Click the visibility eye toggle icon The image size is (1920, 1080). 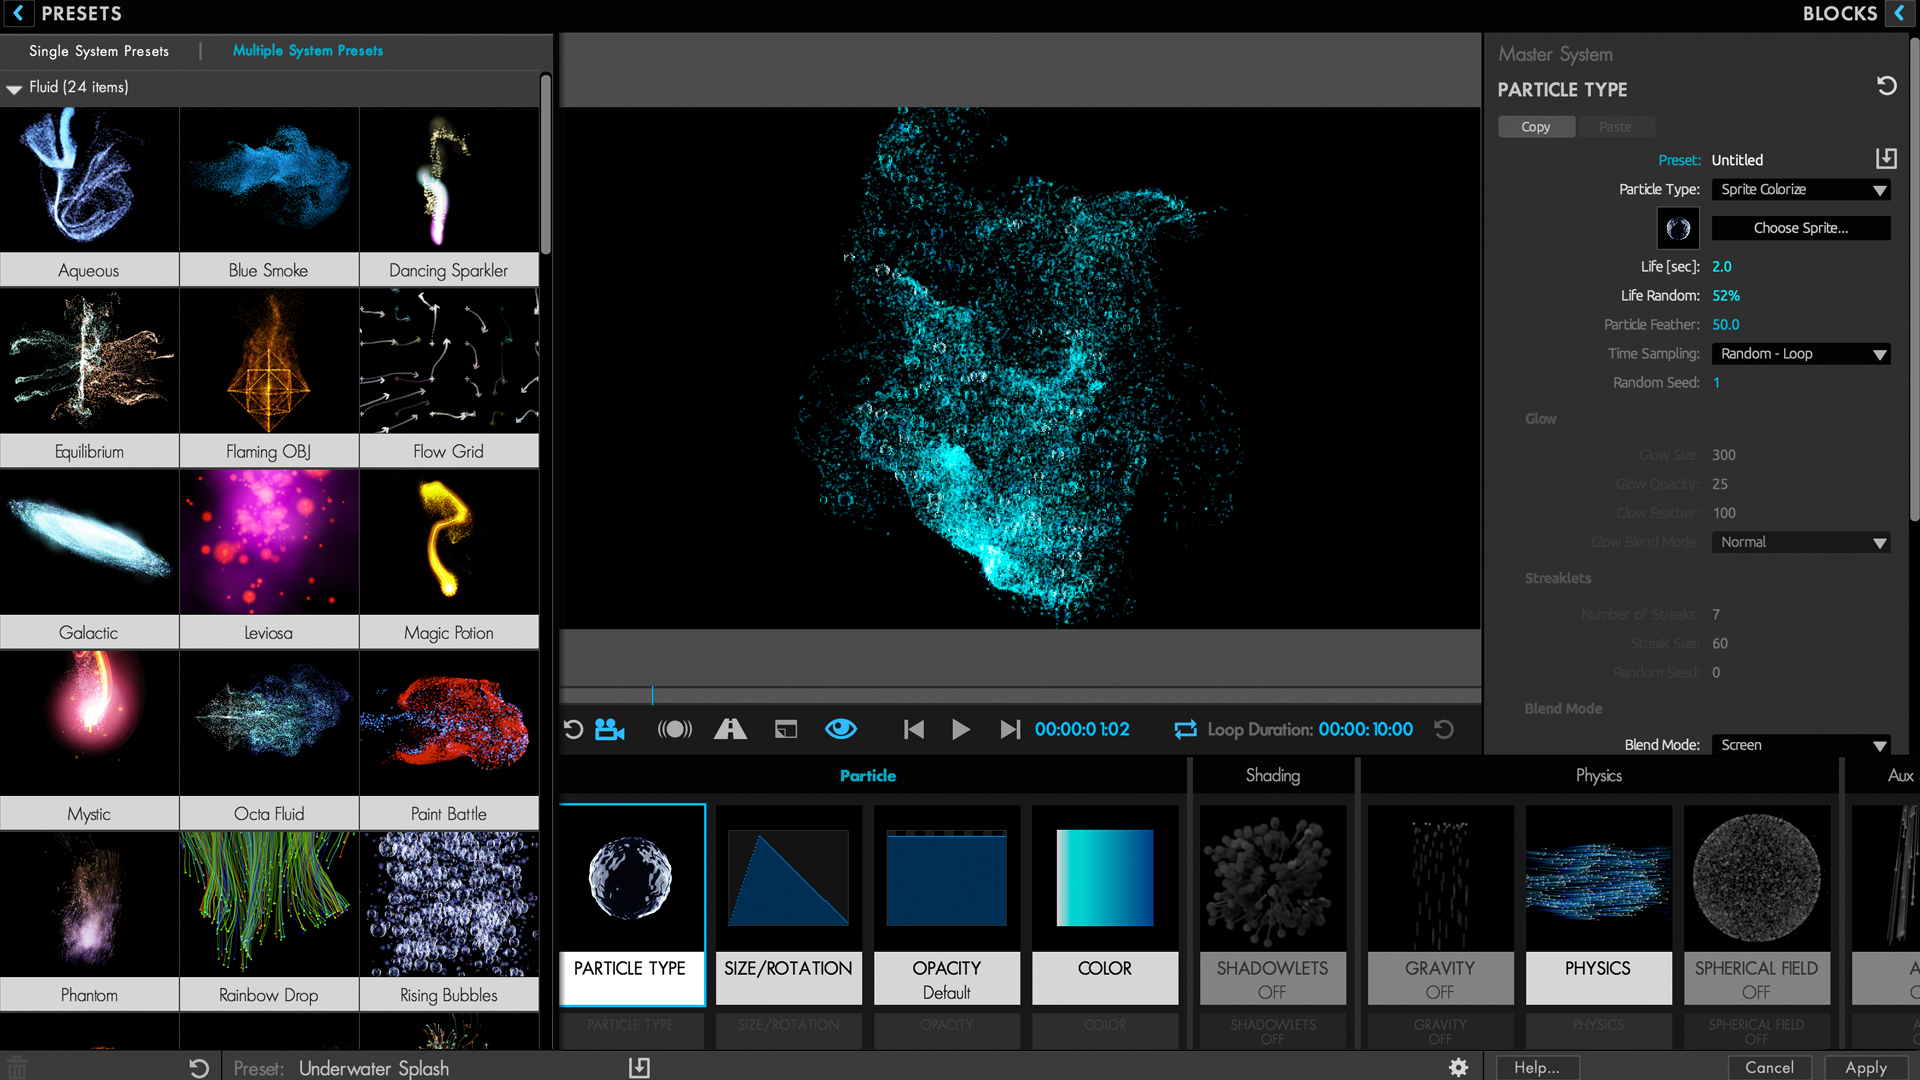[841, 729]
